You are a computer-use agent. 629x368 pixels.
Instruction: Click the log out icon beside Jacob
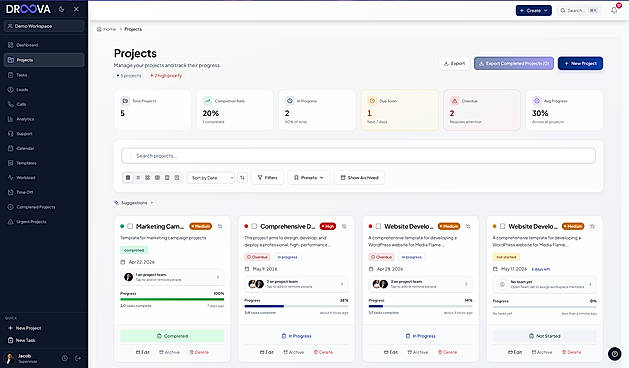tap(78, 358)
